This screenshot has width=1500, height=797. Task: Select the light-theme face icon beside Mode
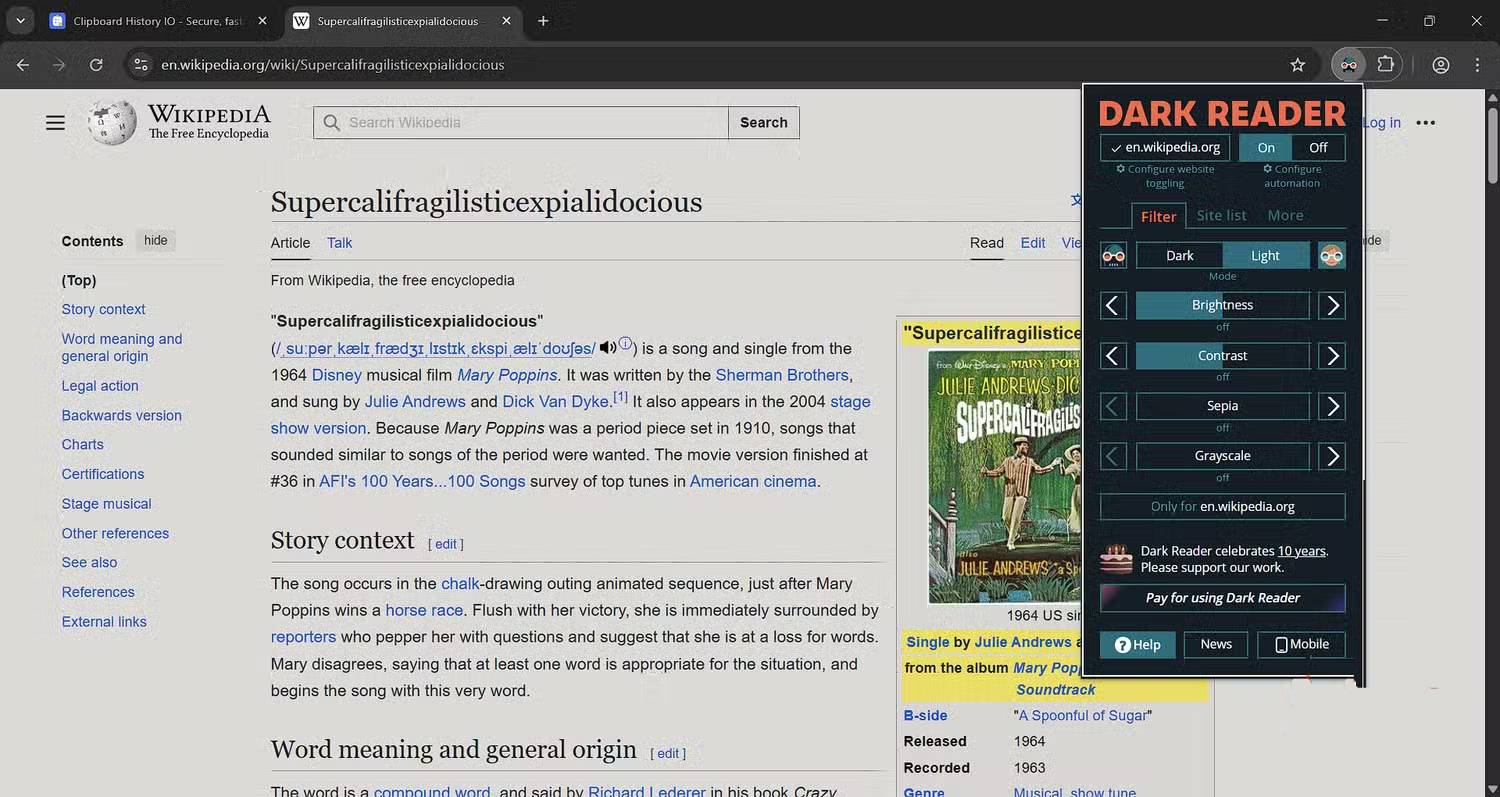pyautogui.click(x=1331, y=255)
